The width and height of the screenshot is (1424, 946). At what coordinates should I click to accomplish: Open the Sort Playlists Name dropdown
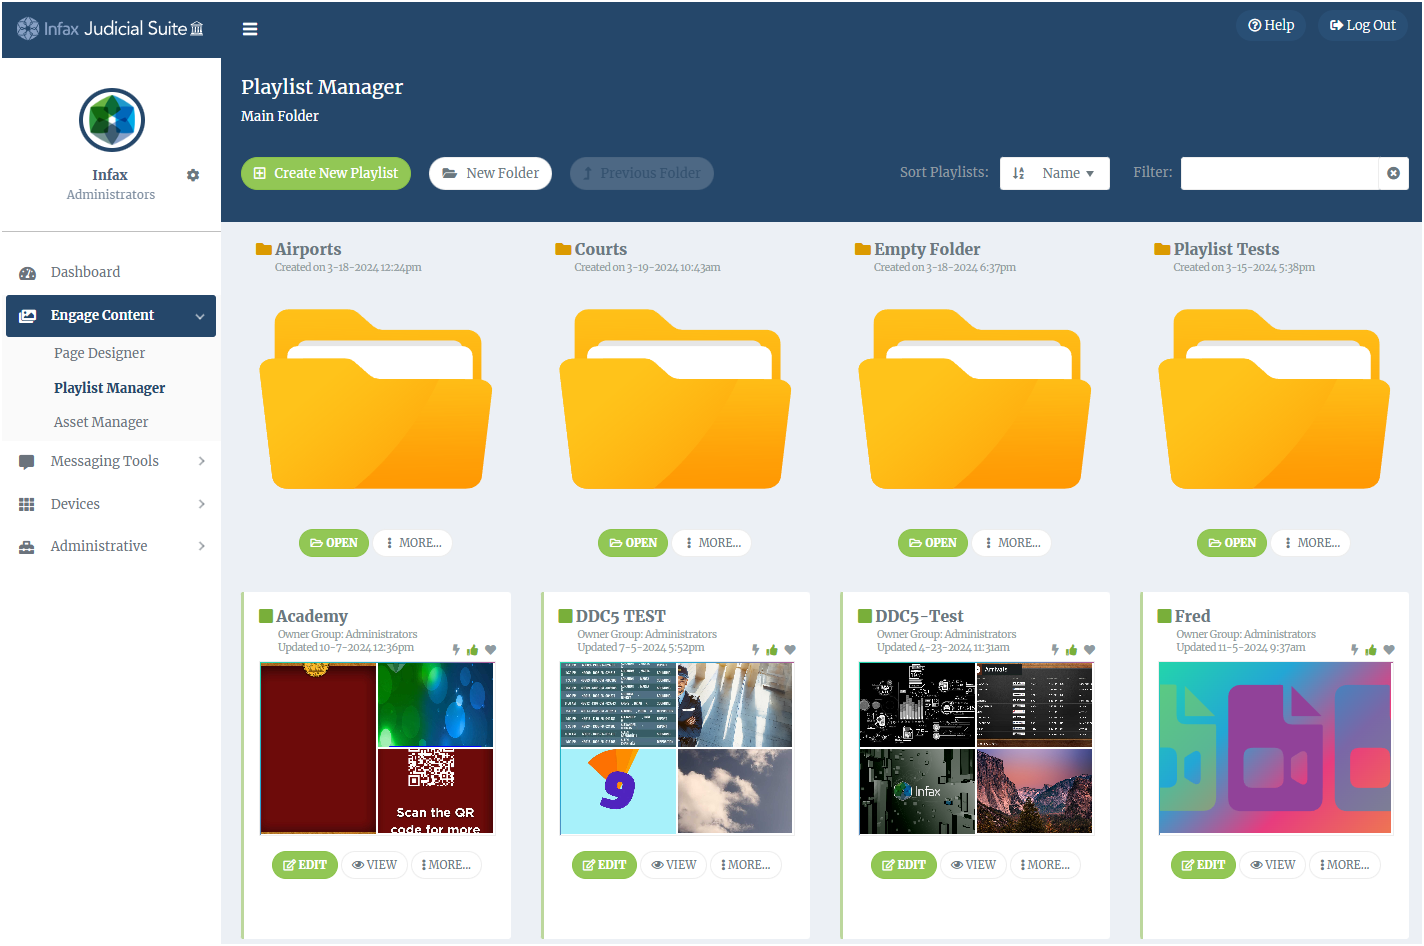1054,173
